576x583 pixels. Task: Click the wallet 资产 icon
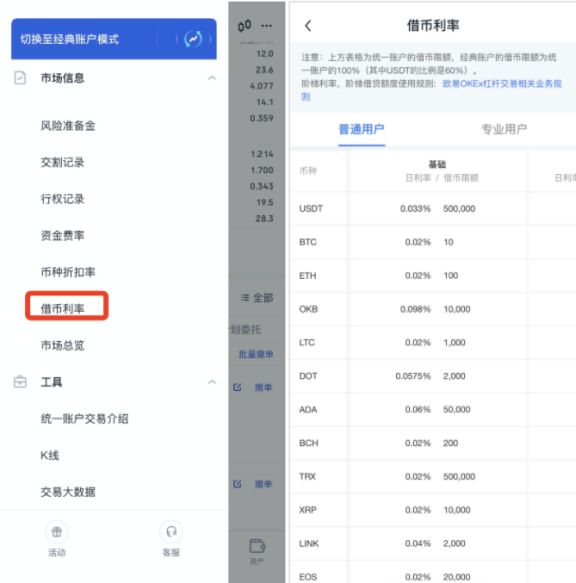pos(257,546)
